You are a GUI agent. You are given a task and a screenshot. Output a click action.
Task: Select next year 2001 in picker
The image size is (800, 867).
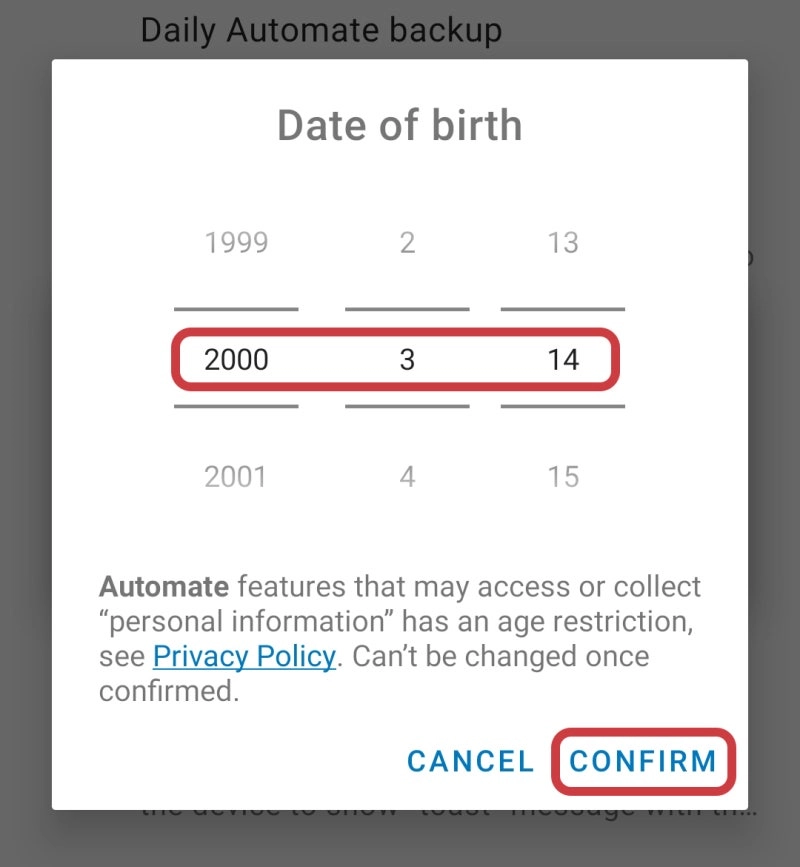[236, 476]
